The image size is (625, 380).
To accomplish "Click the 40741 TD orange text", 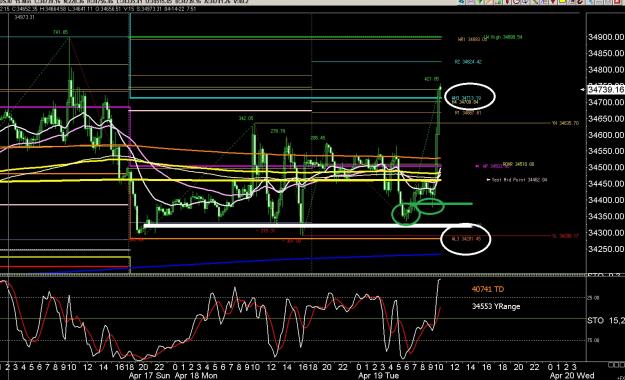I will [487, 289].
